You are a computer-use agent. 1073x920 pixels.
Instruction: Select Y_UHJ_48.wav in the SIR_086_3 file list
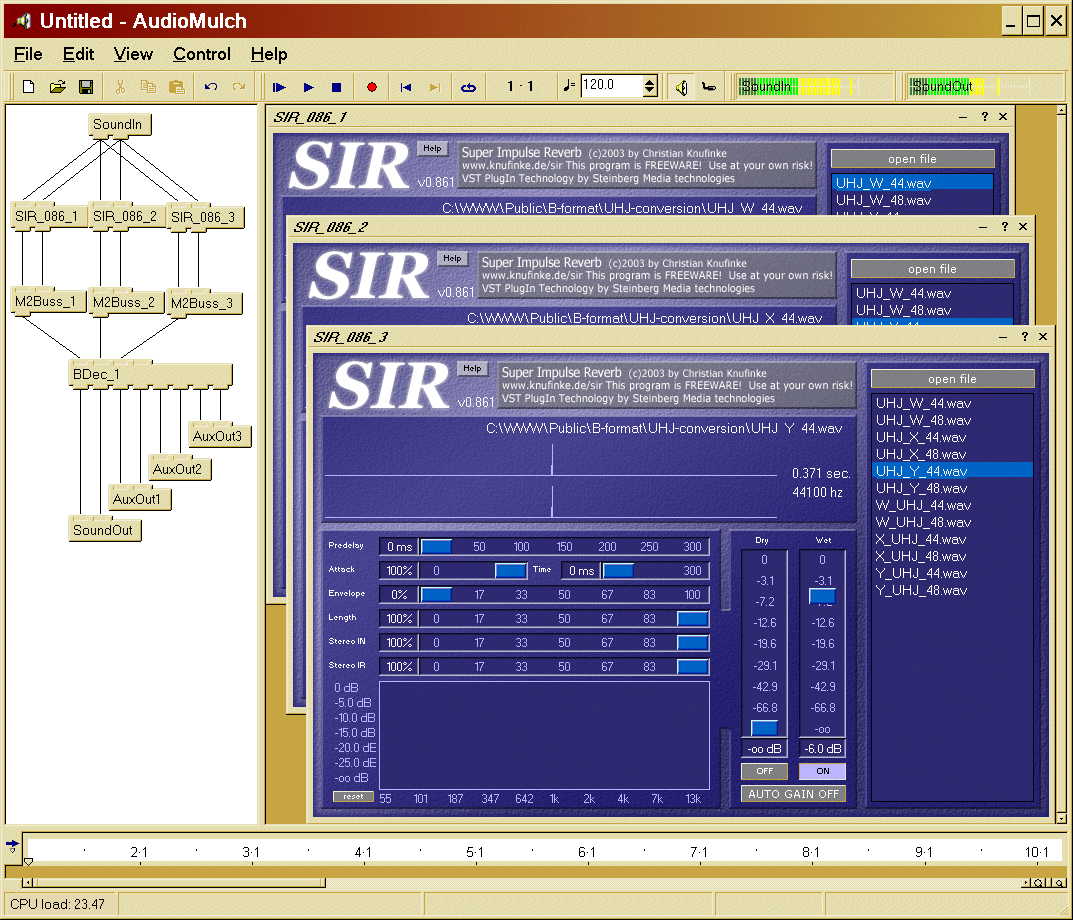[952, 590]
